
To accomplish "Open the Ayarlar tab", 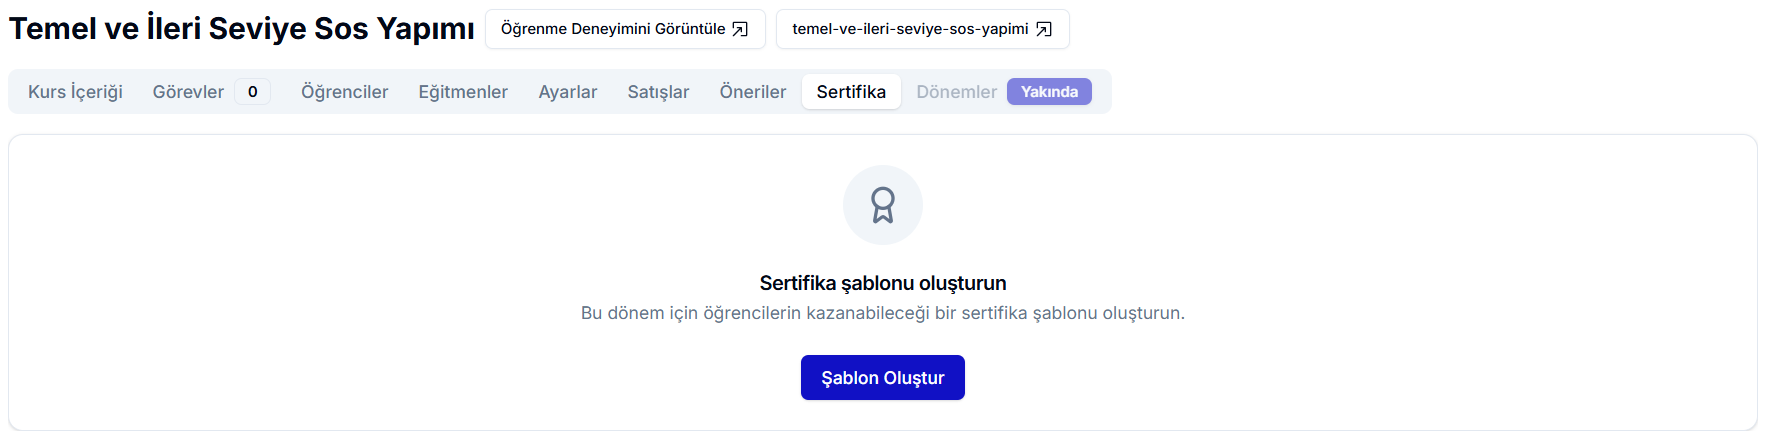I will click(x=567, y=92).
